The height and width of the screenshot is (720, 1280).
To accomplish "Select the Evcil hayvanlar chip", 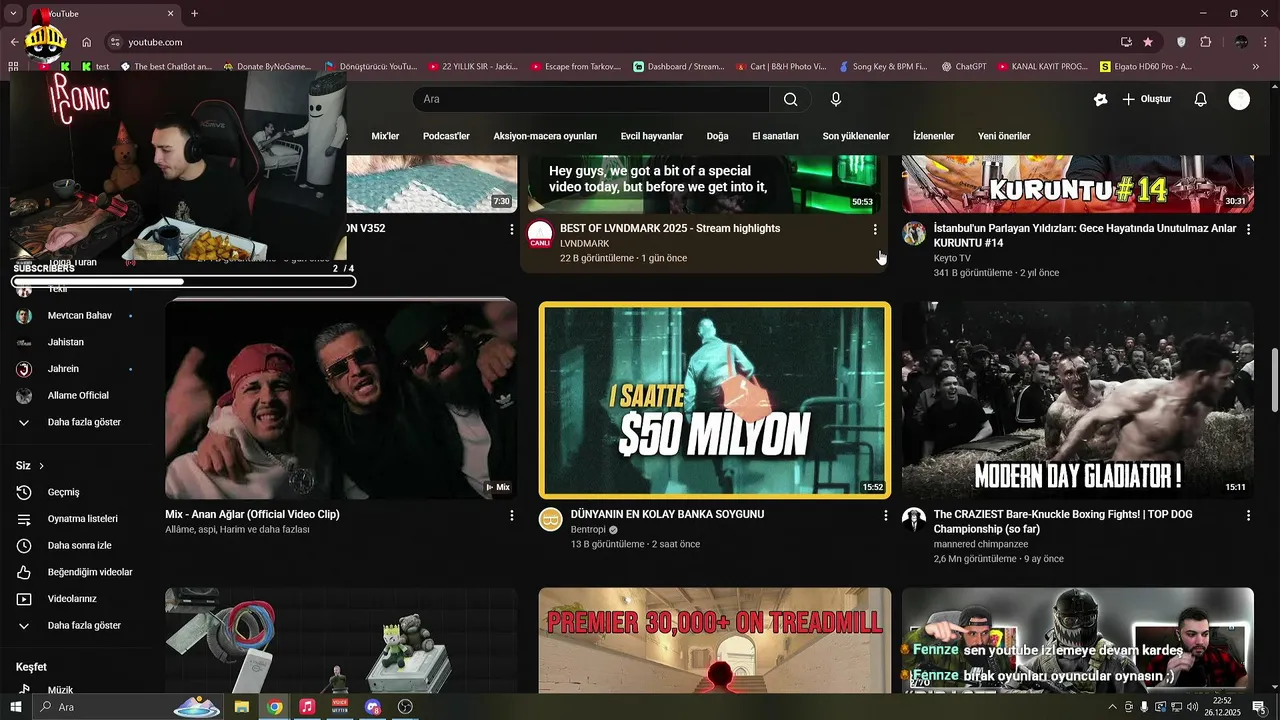I will point(651,136).
